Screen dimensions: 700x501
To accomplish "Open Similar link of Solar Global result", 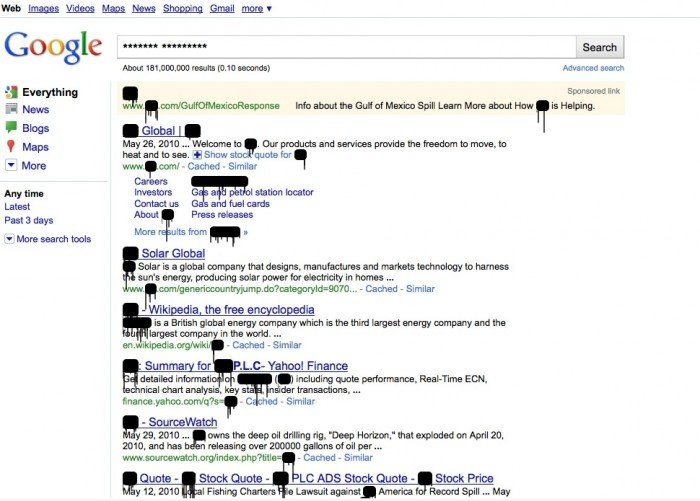I will click(x=420, y=289).
